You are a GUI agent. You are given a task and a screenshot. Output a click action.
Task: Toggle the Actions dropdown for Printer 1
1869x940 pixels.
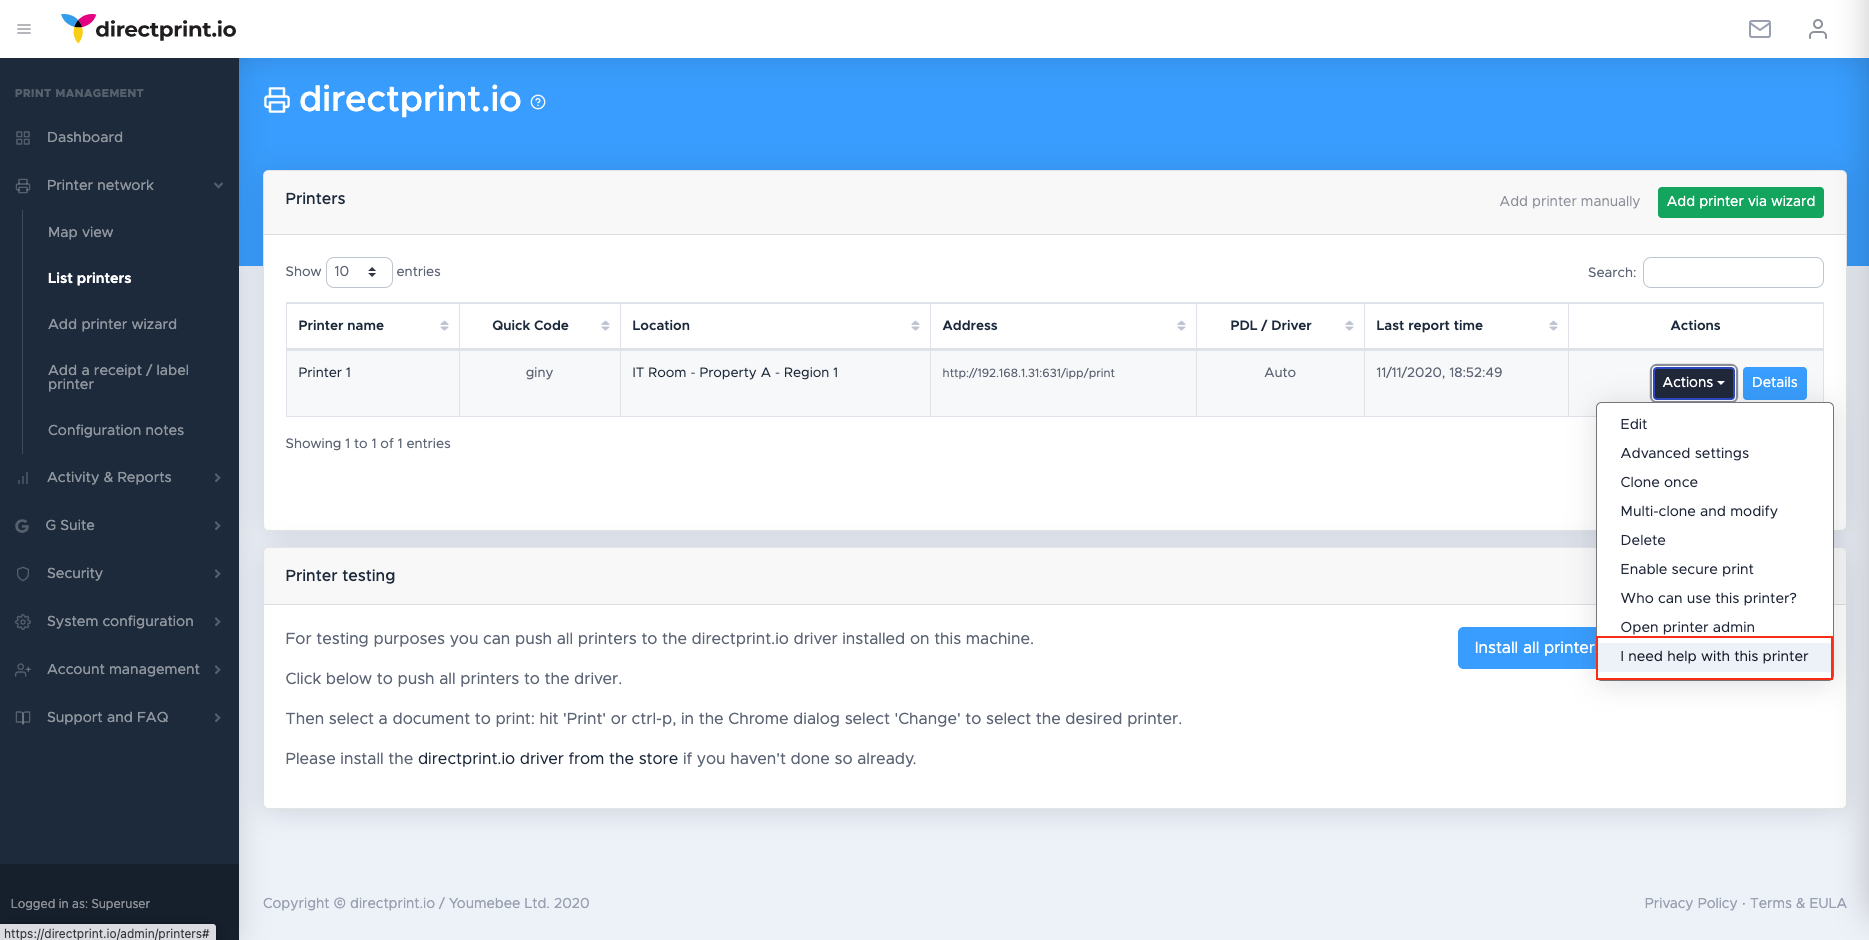(1693, 383)
